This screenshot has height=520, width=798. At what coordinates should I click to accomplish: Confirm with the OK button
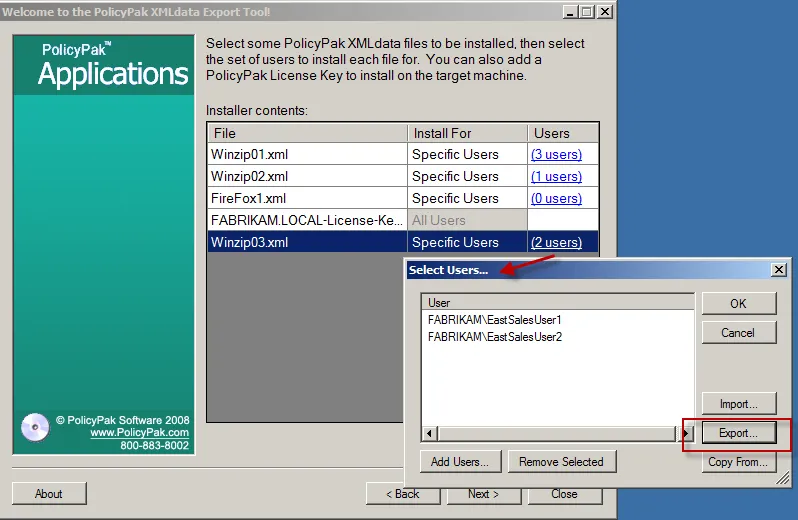coord(738,304)
